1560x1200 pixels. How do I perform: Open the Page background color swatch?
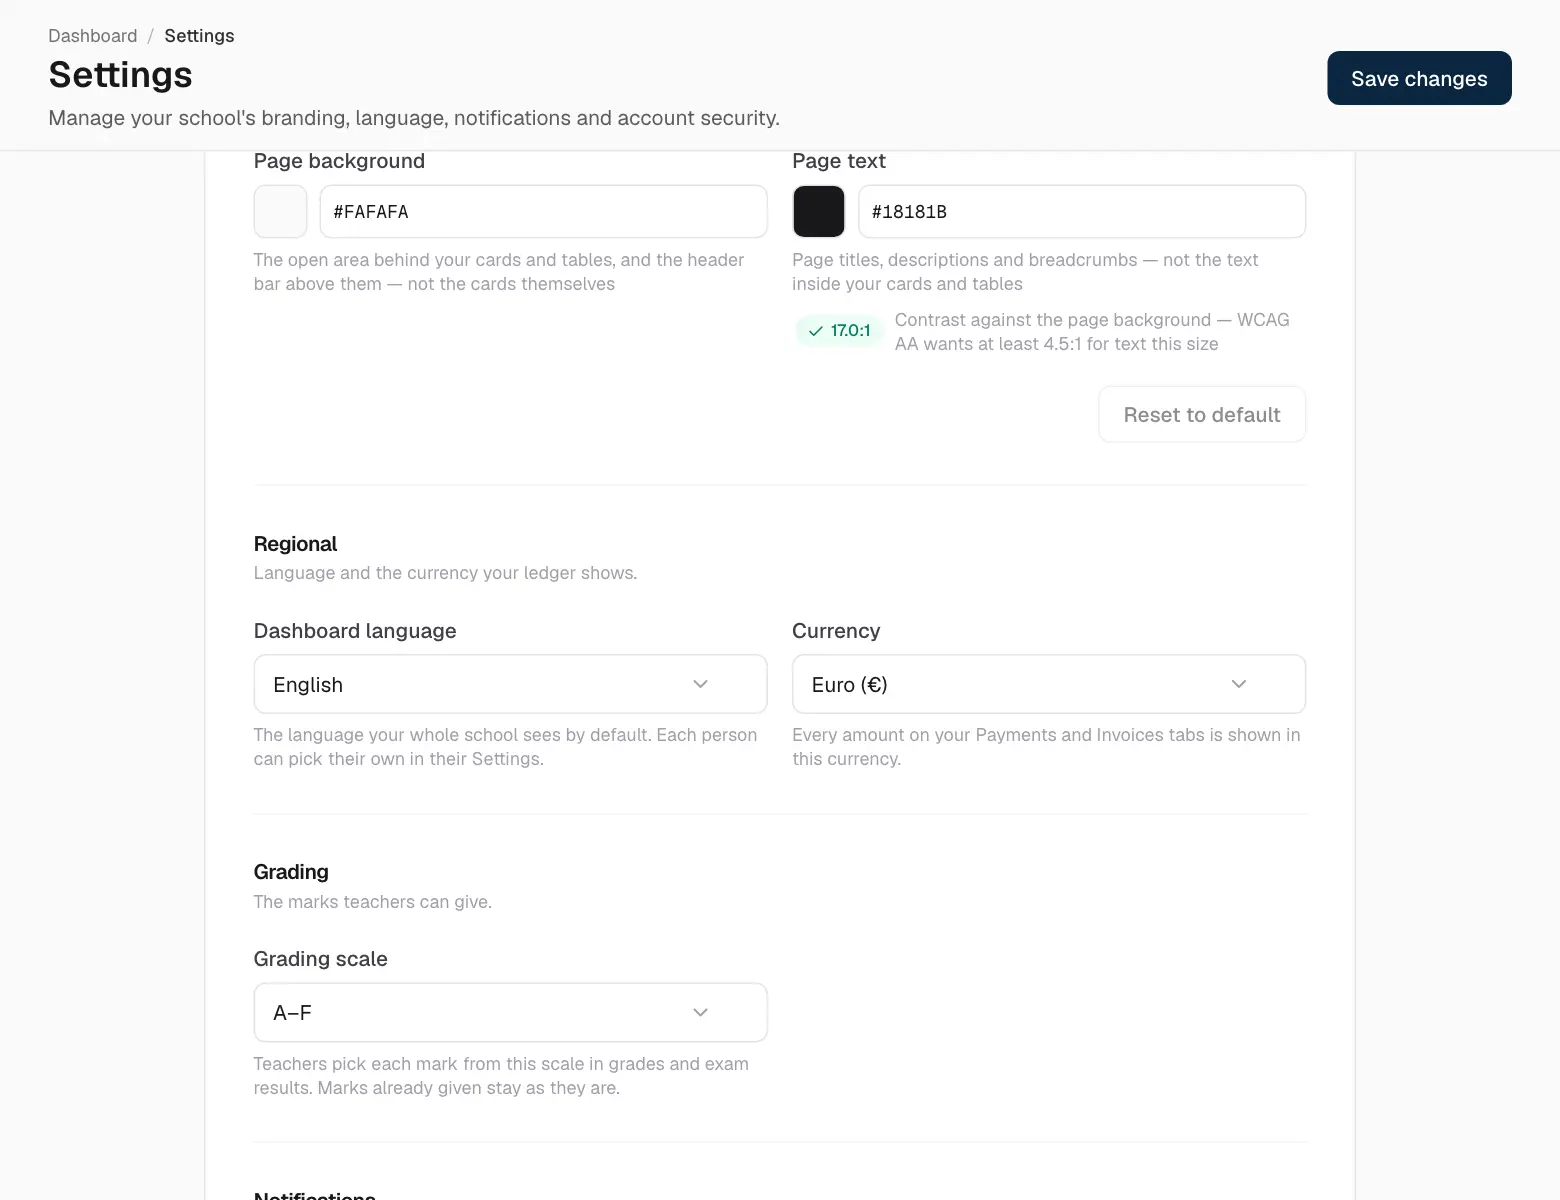click(x=280, y=211)
